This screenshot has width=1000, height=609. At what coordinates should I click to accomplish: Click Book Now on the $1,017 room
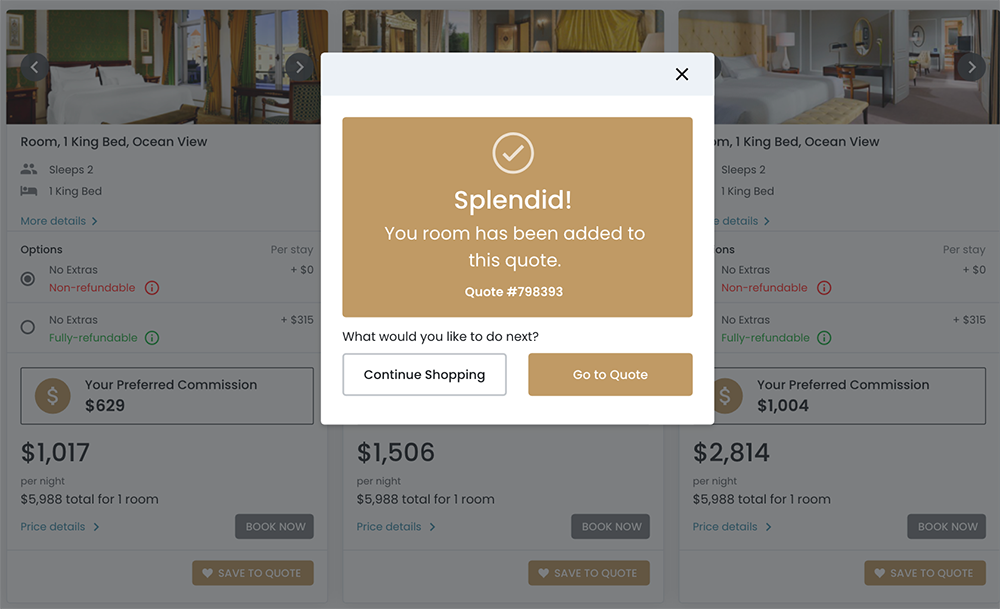tap(274, 527)
